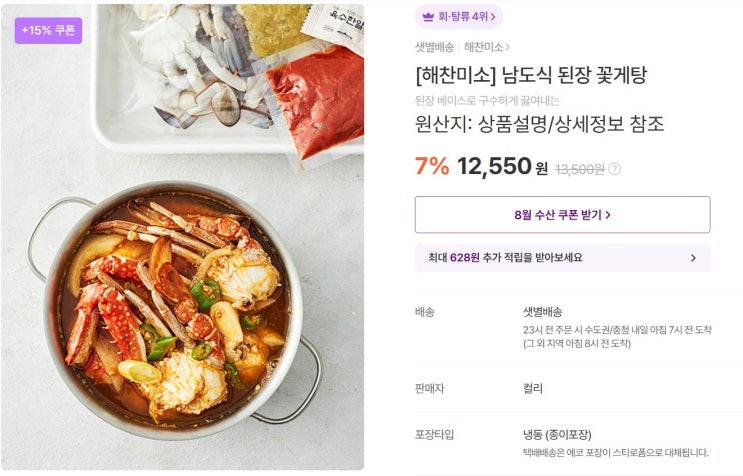Screen dimensions: 743x476
Task: Expand the 628원 추가 적립 arrow
Action: 693,258
